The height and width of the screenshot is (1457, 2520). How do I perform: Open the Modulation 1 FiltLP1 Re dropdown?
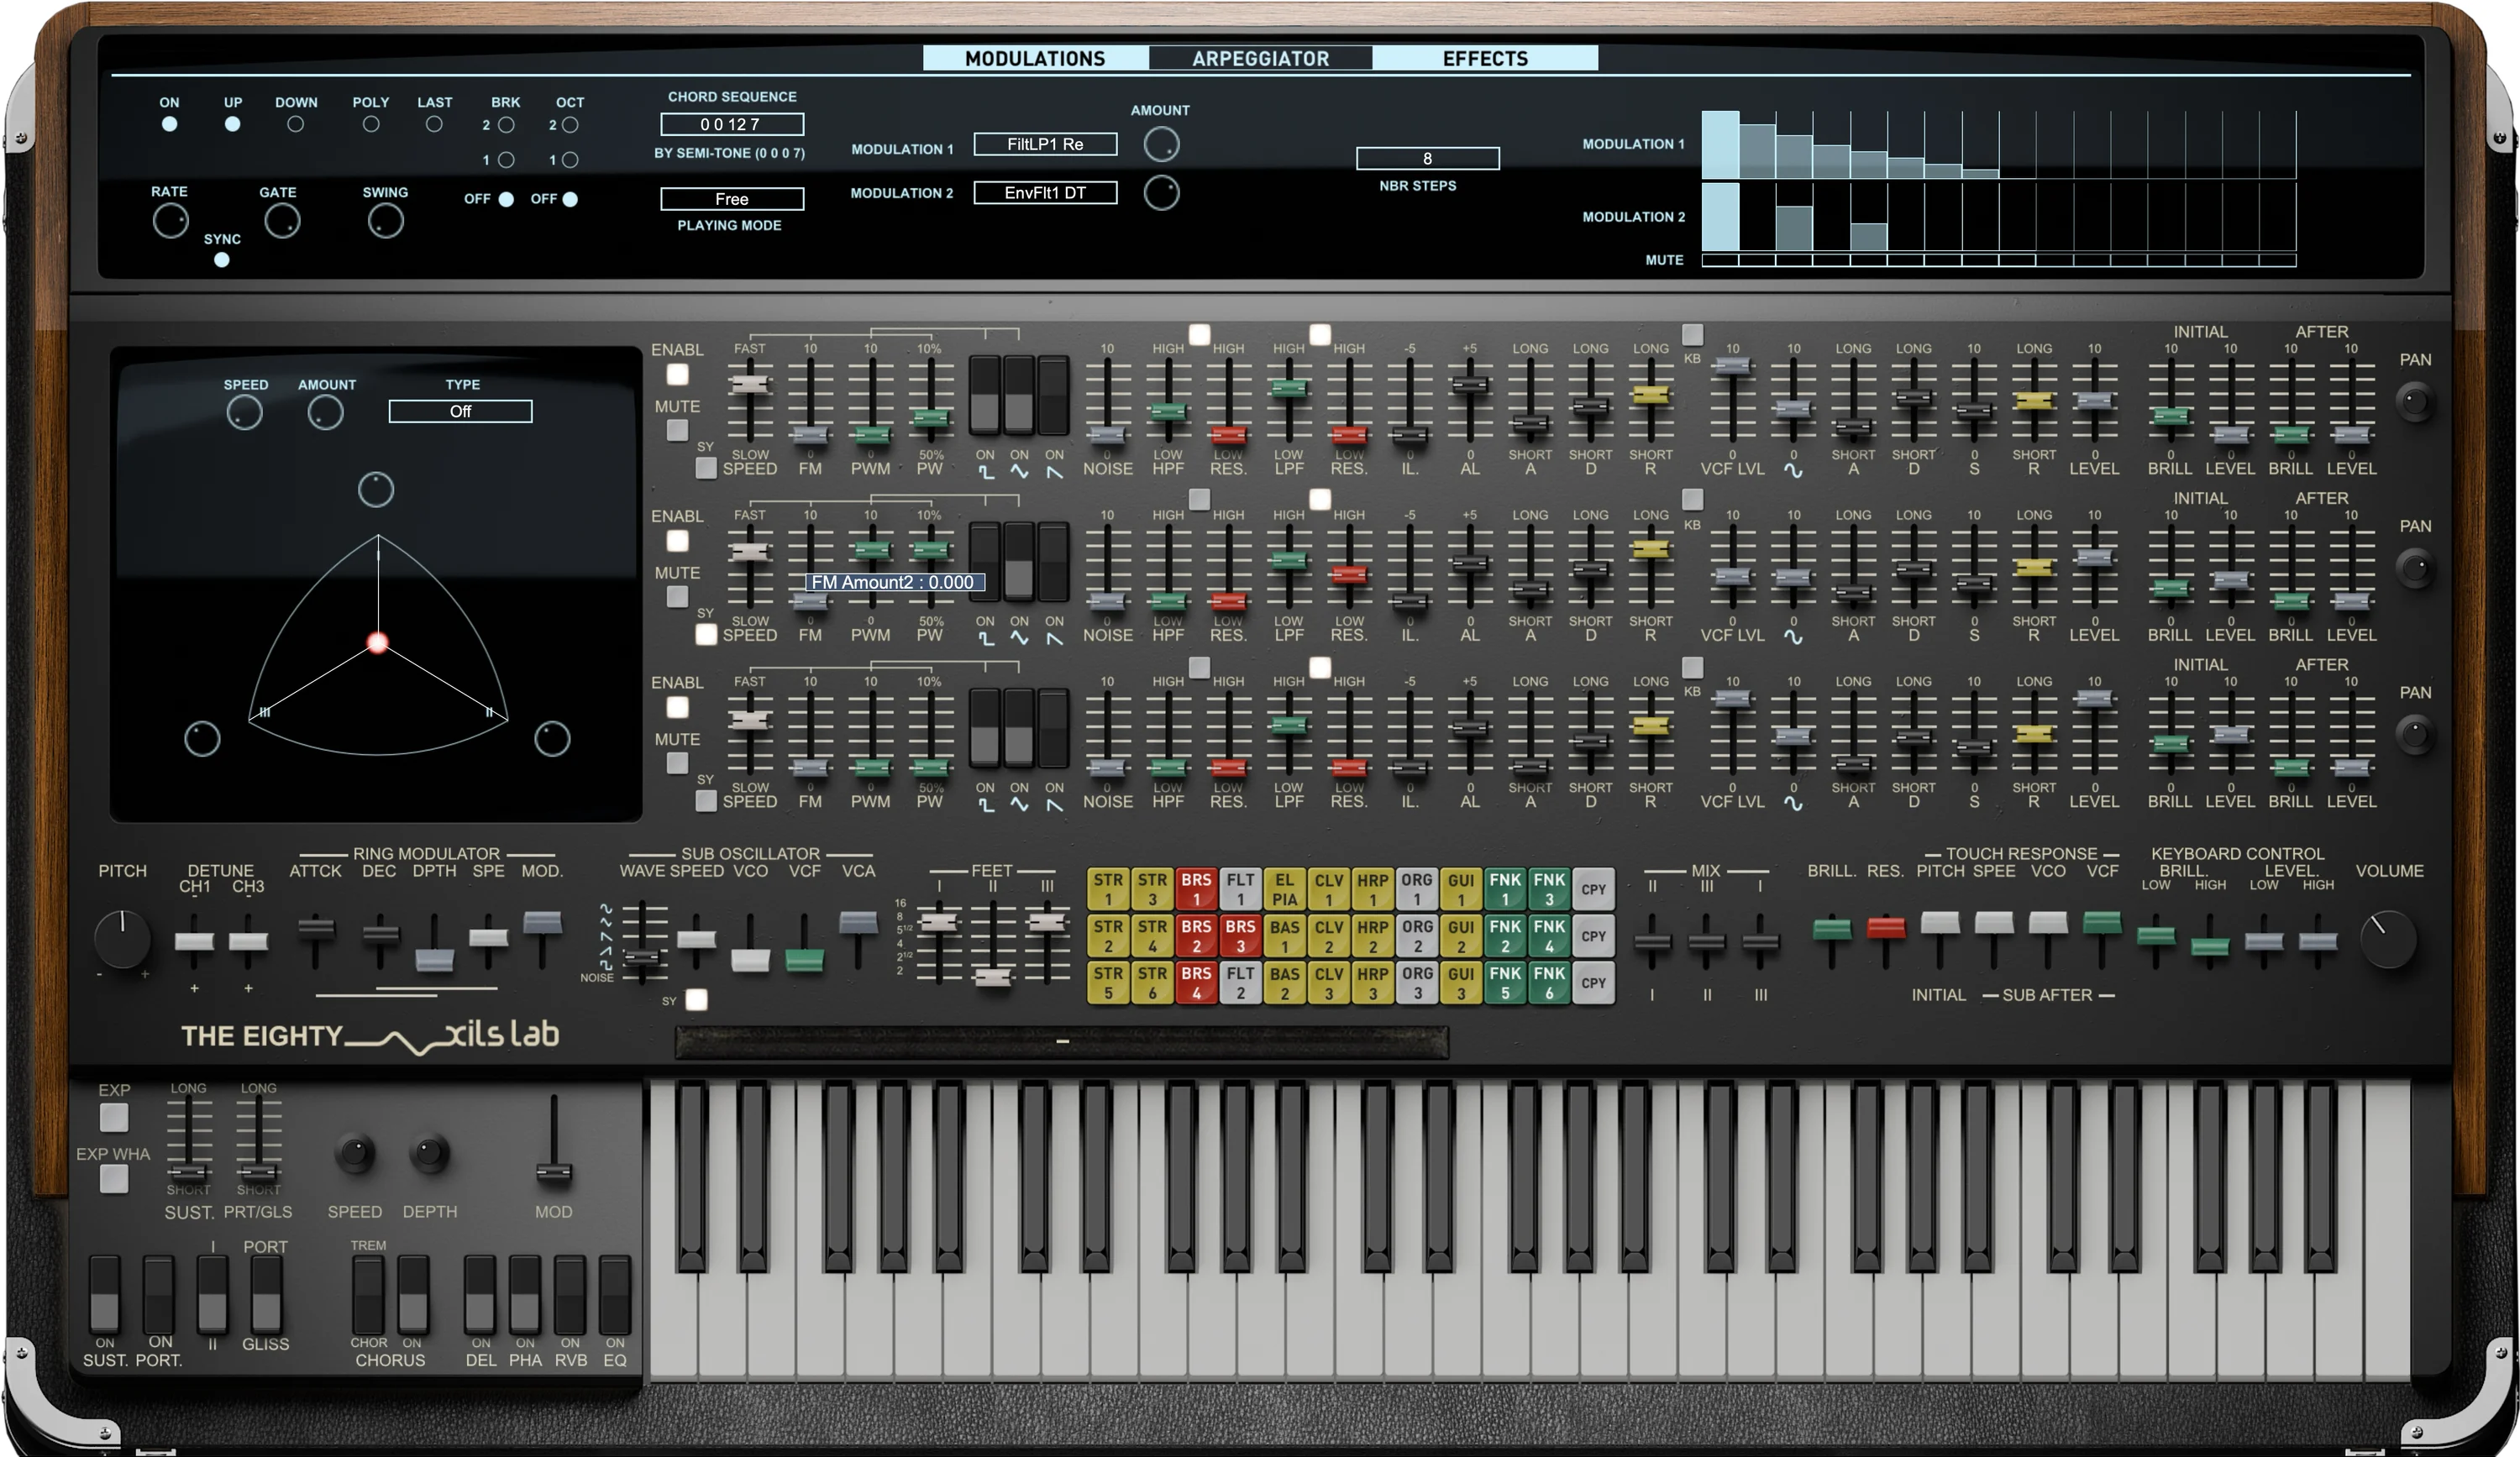tap(1045, 144)
